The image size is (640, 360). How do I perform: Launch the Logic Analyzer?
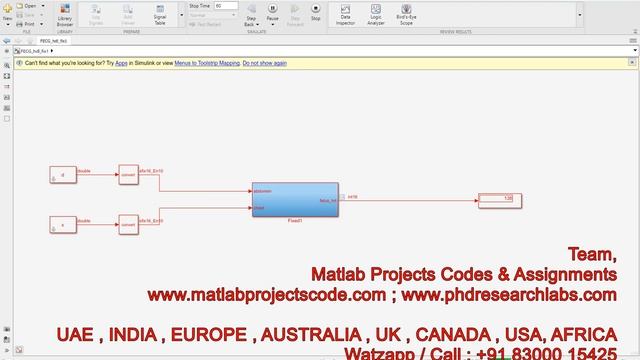click(376, 15)
